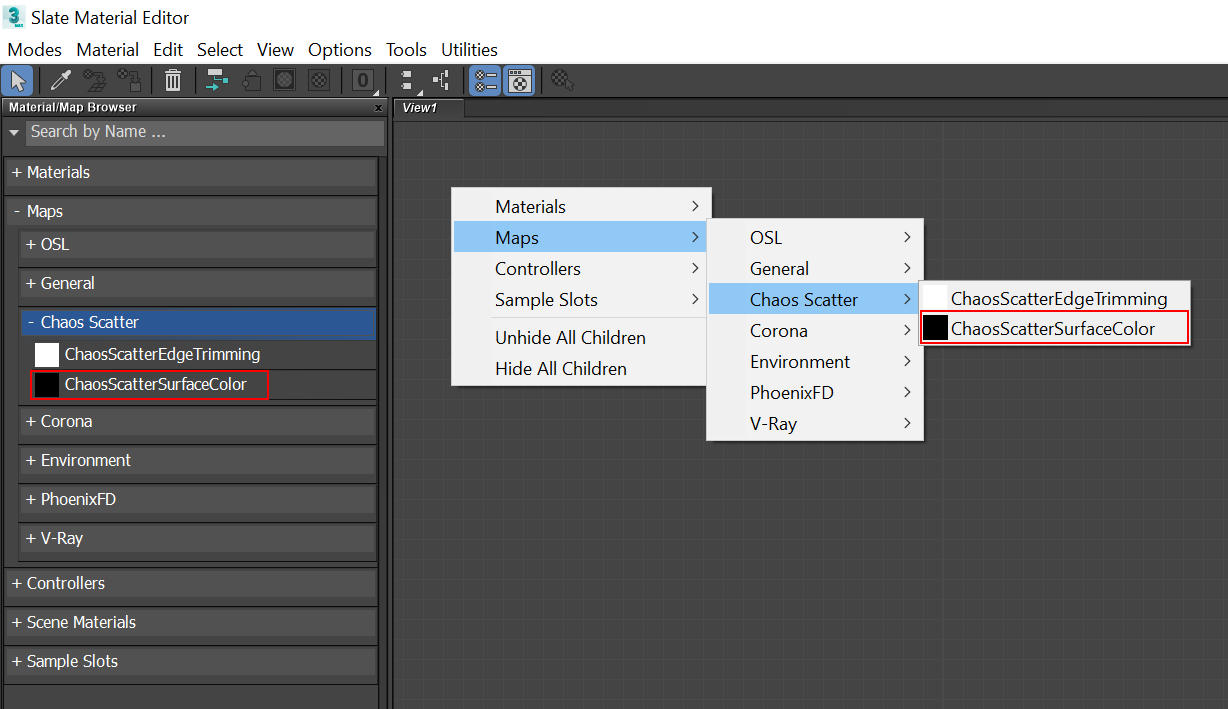1228x709 pixels.
Task: Open General submenu under Maps
Action: (x=815, y=268)
